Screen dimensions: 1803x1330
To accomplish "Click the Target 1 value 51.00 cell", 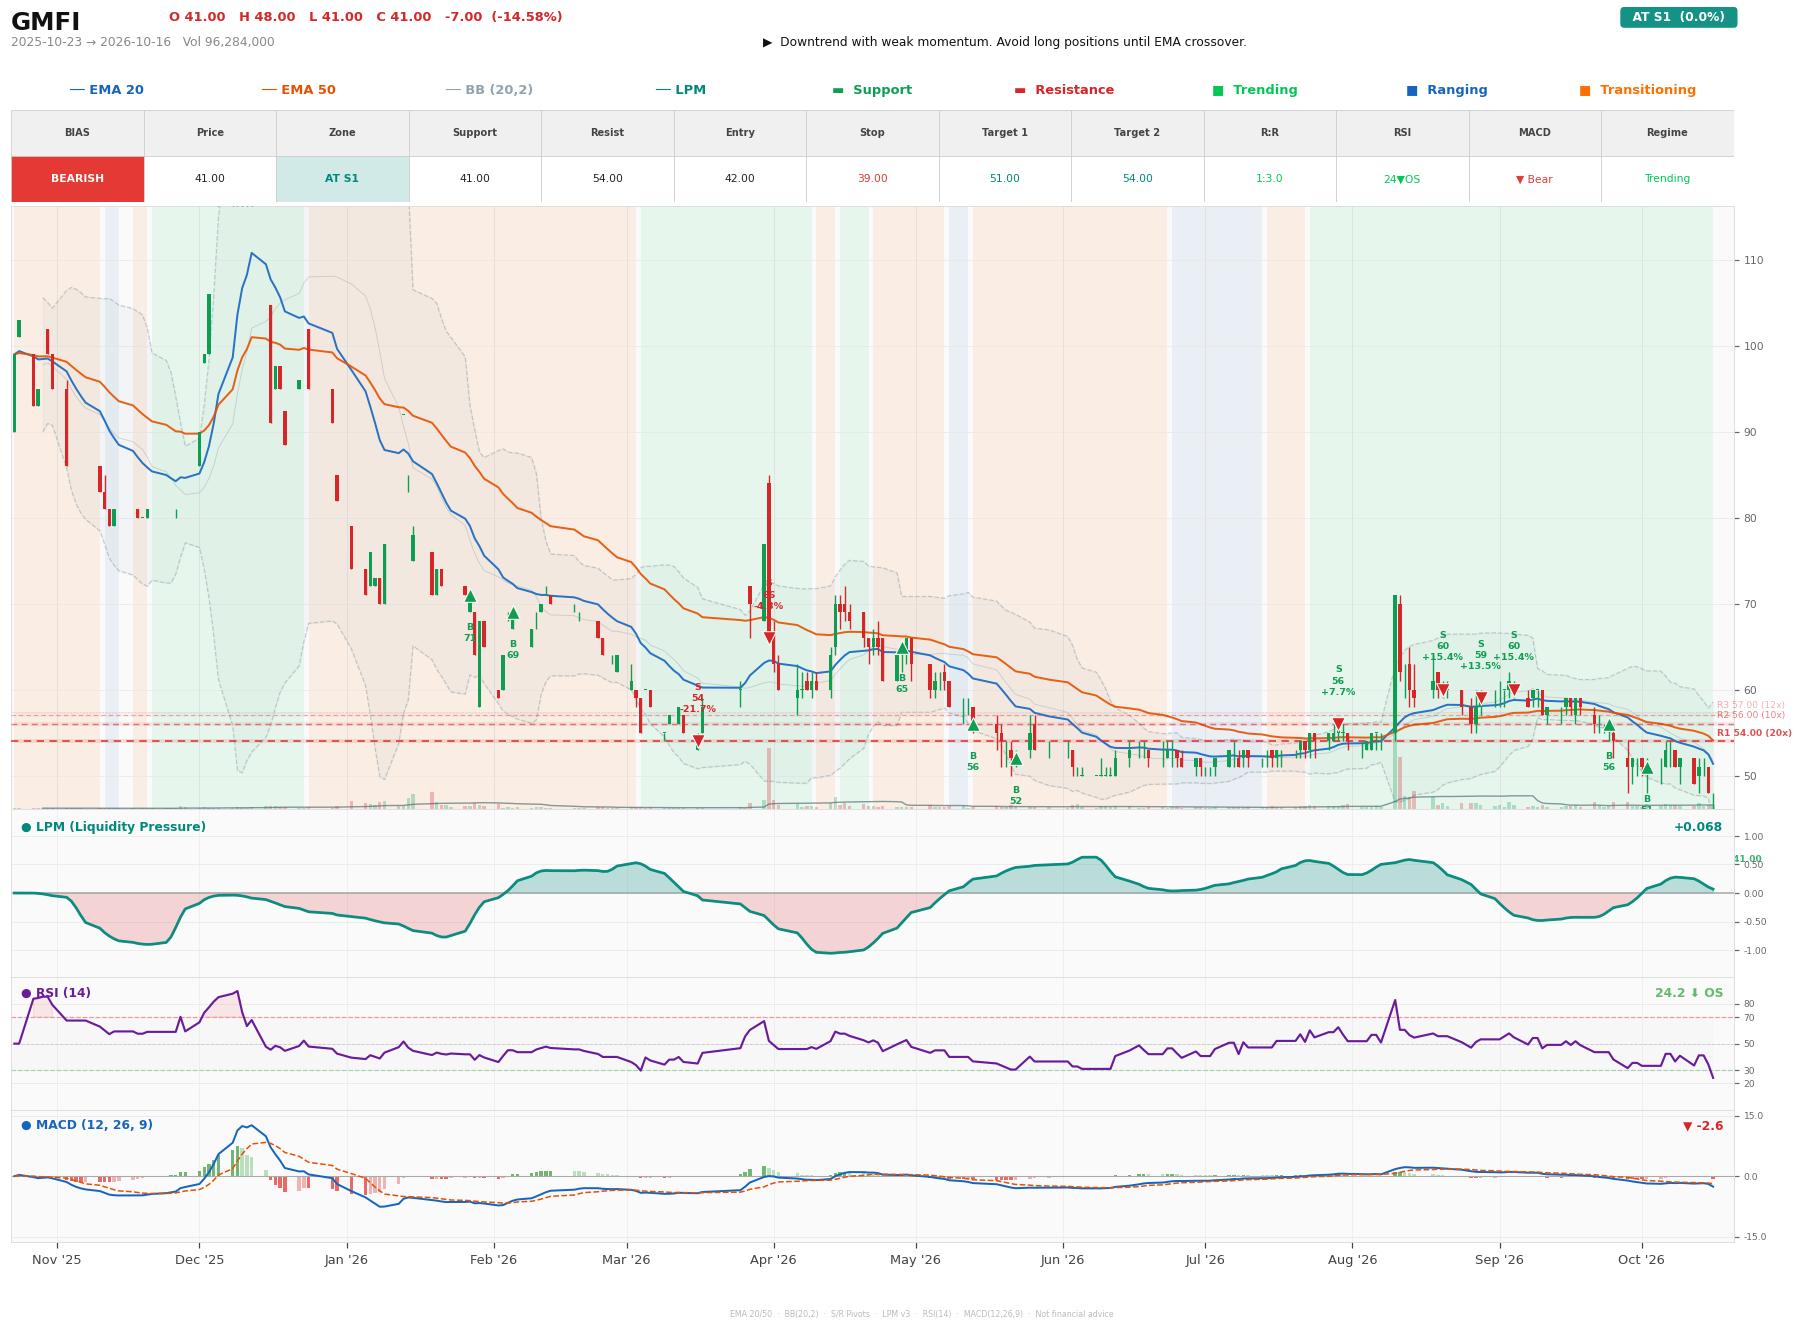I will coord(1005,179).
